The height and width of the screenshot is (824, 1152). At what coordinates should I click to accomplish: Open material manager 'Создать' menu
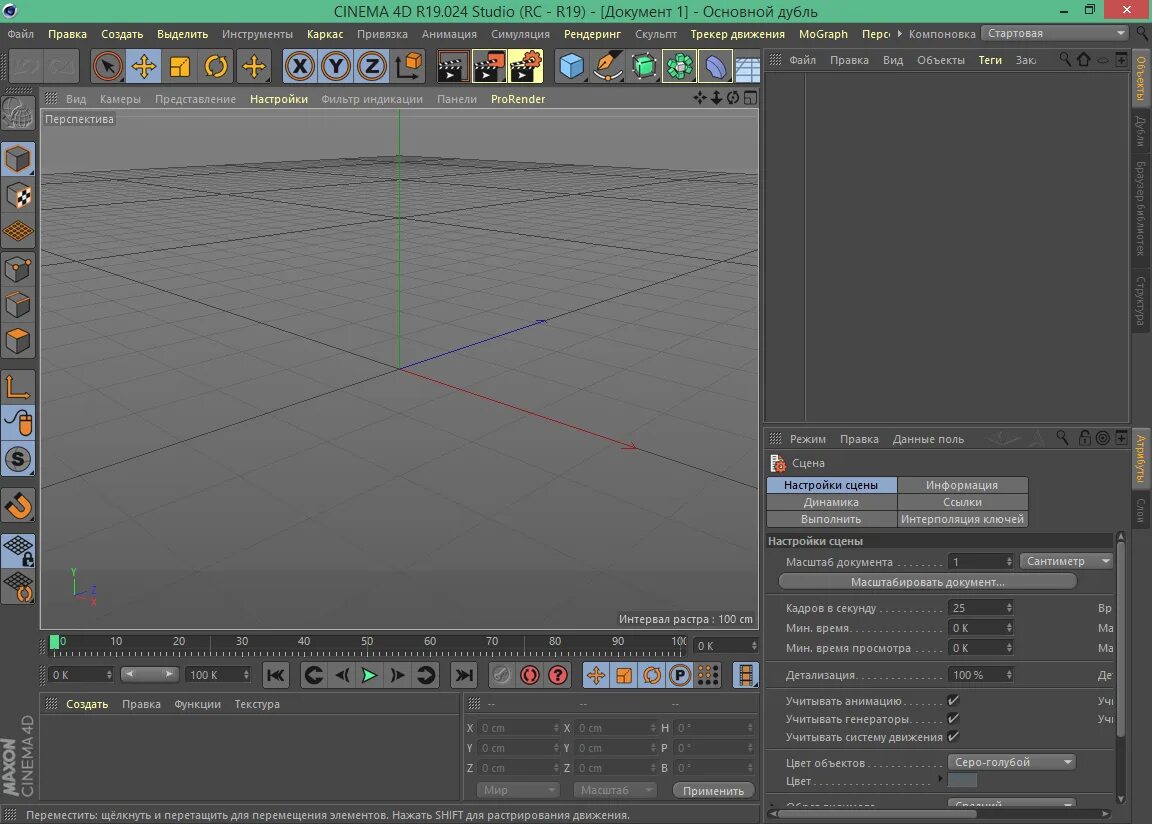(x=87, y=704)
